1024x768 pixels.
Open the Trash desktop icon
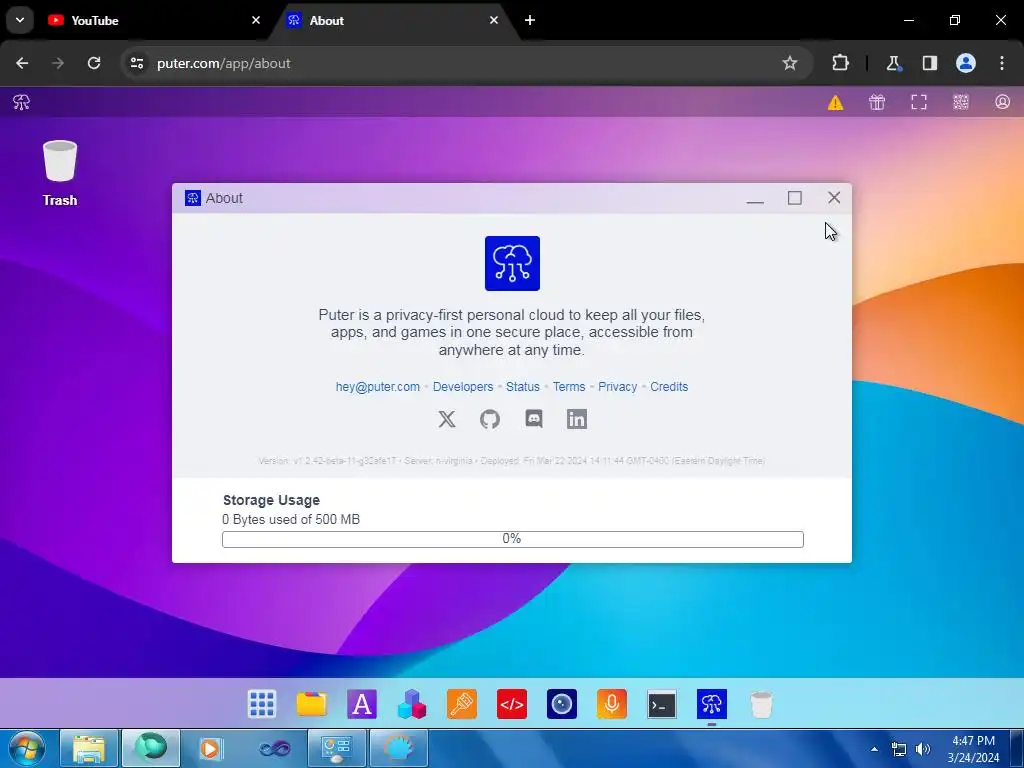(59, 174)
